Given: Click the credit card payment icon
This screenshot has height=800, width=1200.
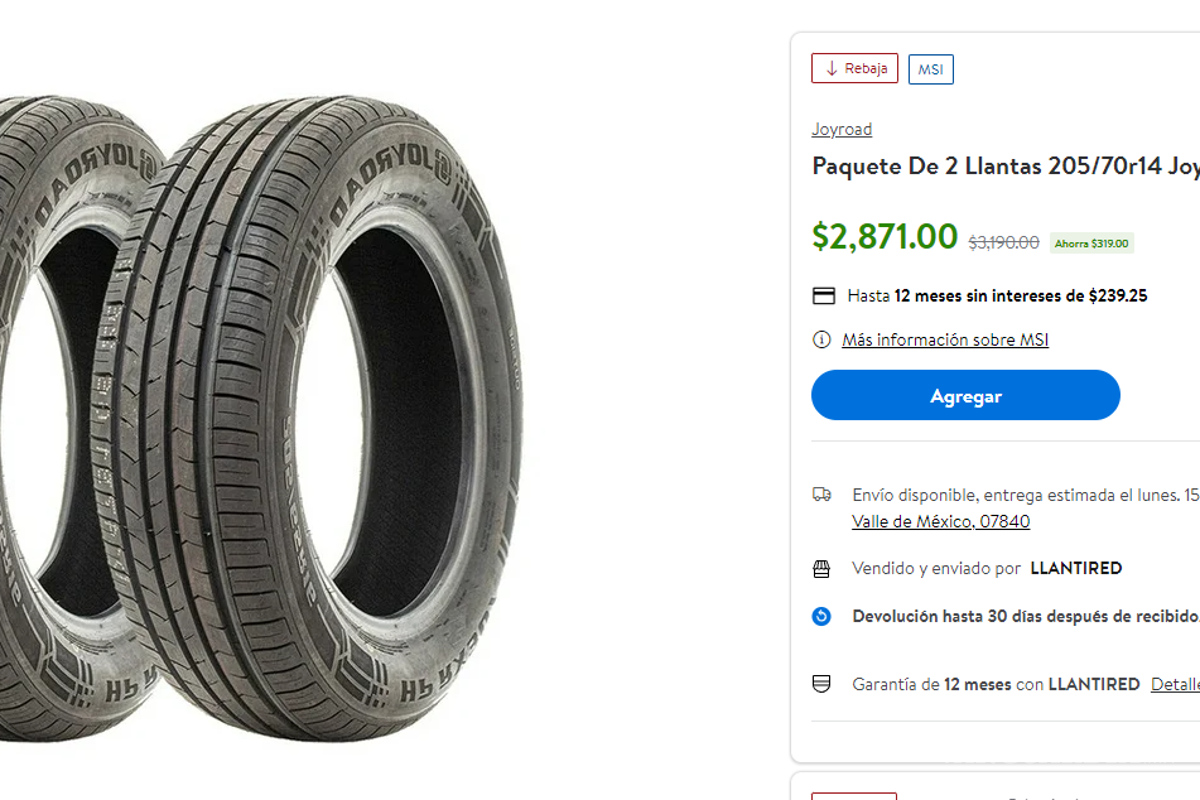Looking at the screenshot, I should coord(823,295).
